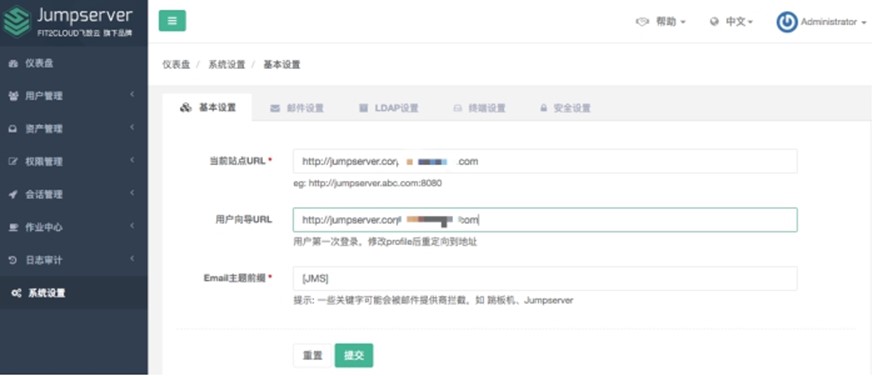Toggle the green hamburger sidebar button
Viewport: 873px width, 376px height.
172,21
